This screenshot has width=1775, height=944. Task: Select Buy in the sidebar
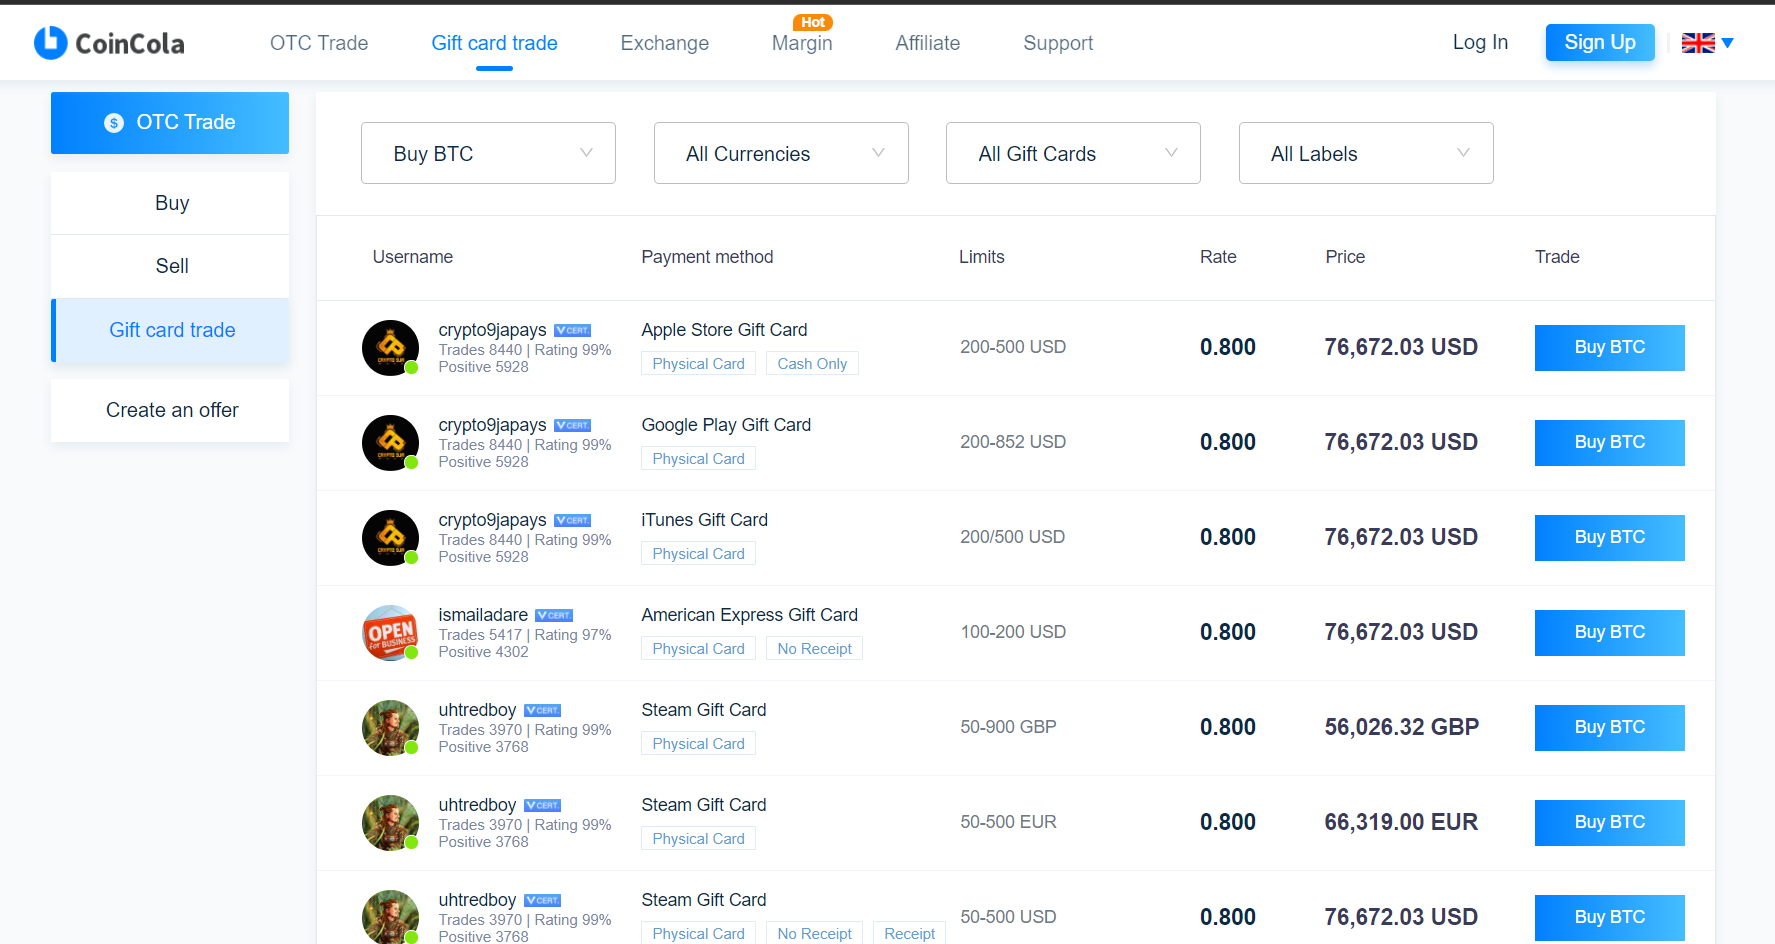170,203
